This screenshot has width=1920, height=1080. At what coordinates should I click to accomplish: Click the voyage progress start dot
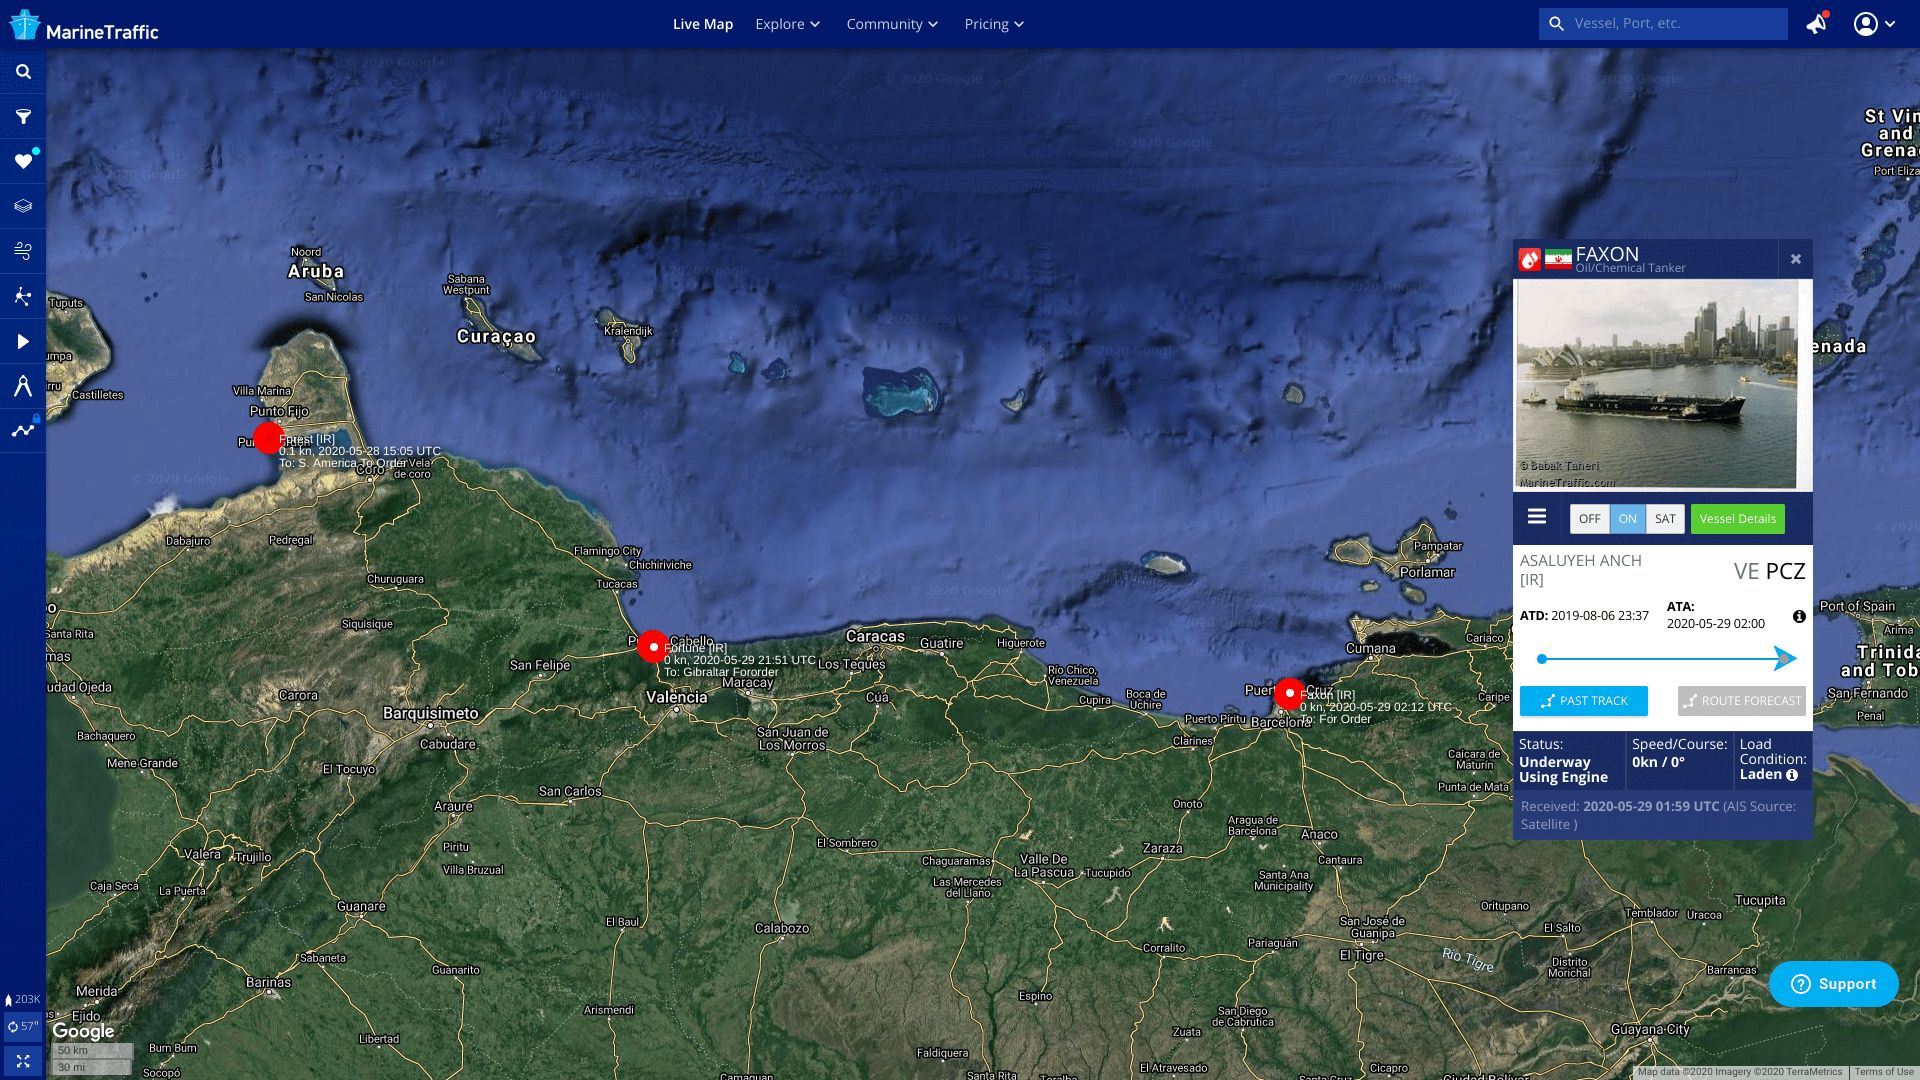pyautogui.click(x=1542, y=659)
